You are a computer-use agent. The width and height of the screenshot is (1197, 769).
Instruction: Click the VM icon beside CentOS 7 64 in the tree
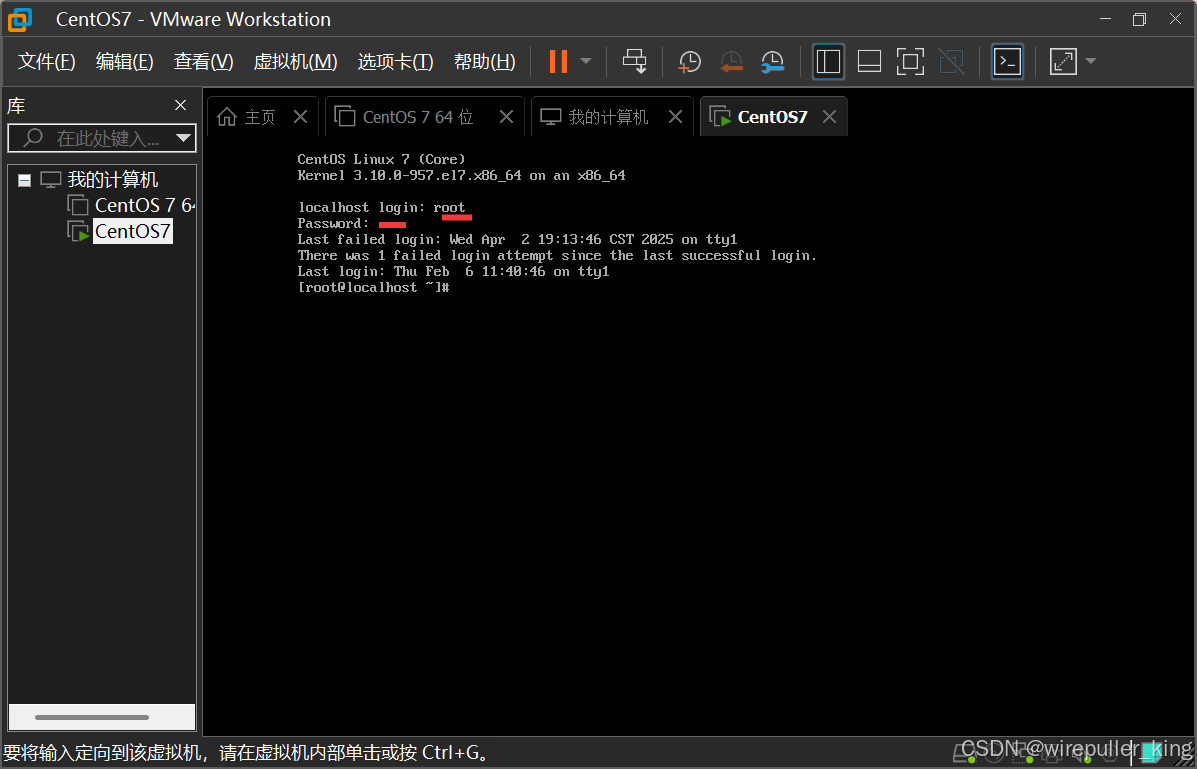click(78, 205)
